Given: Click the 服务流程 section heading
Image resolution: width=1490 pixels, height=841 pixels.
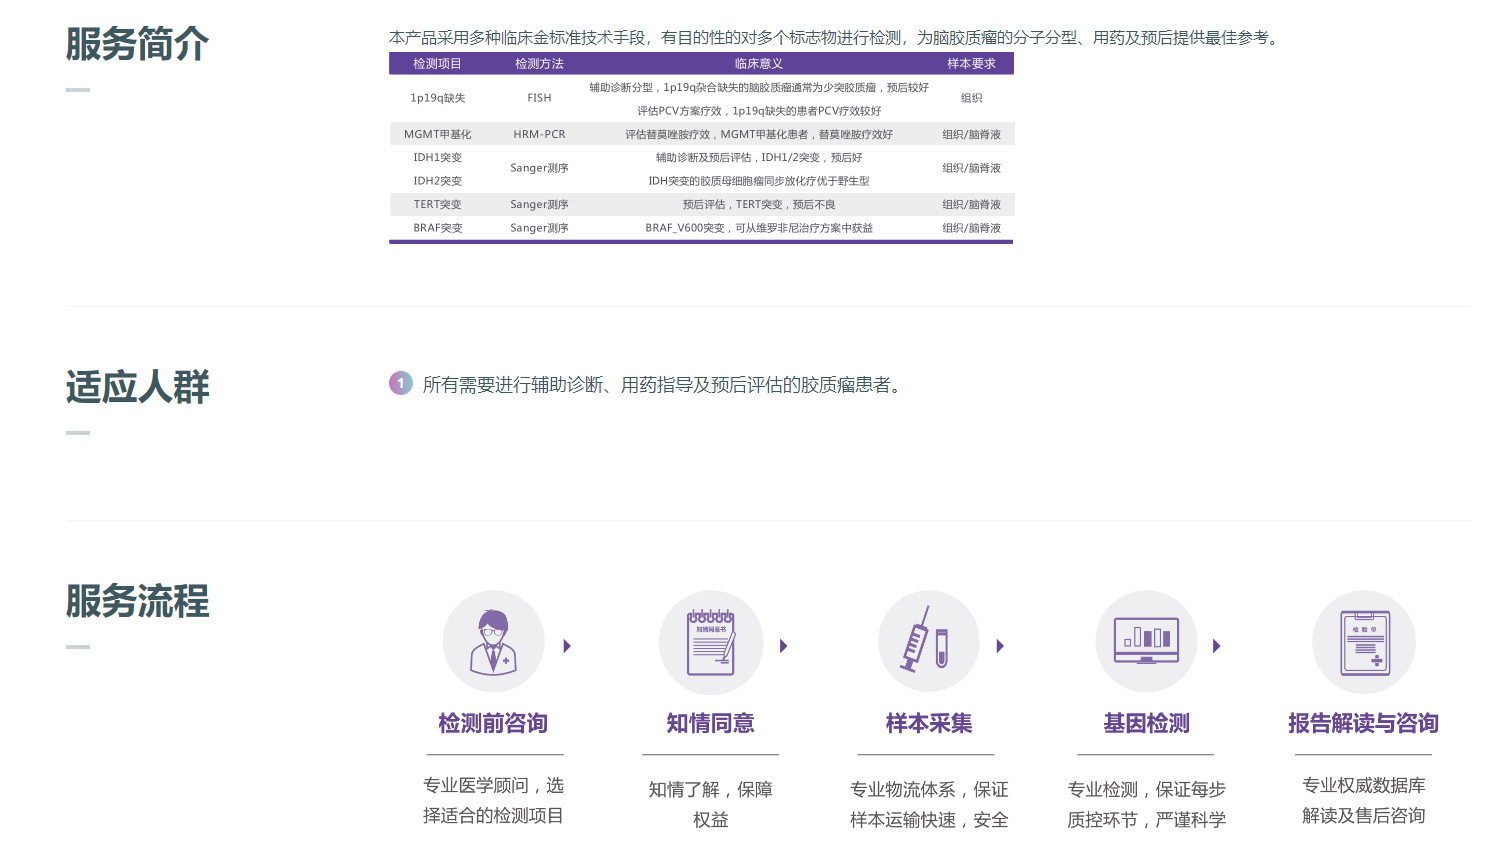Looking at the screenshot, I should click(138, 601).
